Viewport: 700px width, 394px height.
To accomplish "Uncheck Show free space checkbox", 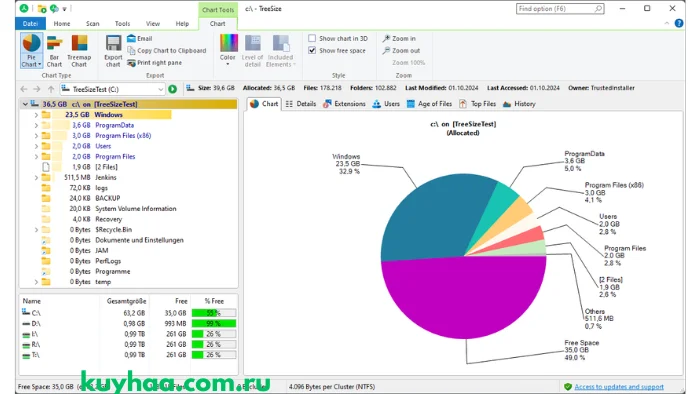I will pyautogui.click(x=312, y=50).
